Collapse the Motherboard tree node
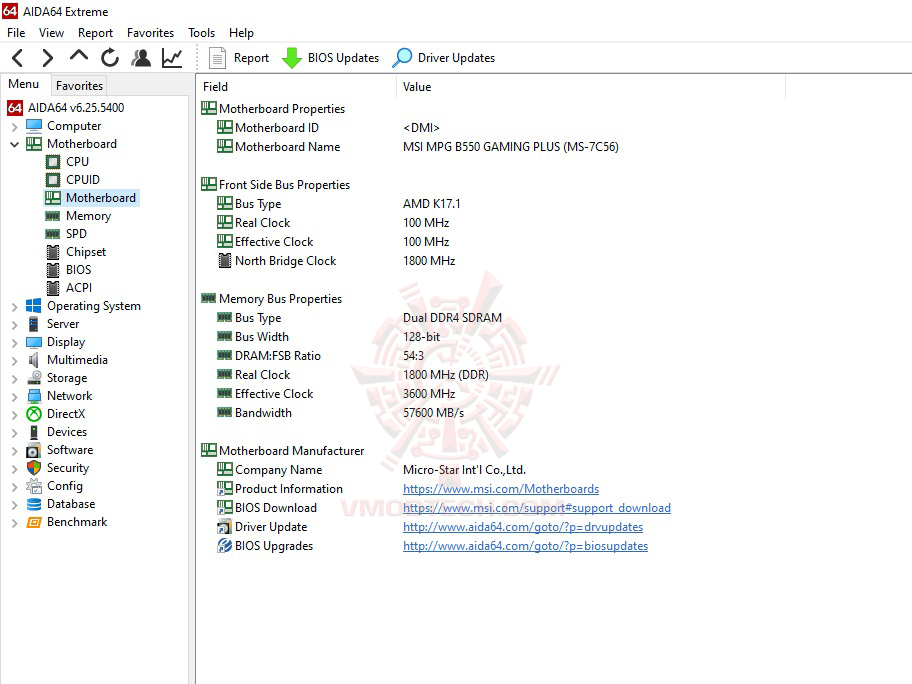Screen dimensions: 912x684 coord(15,144)
